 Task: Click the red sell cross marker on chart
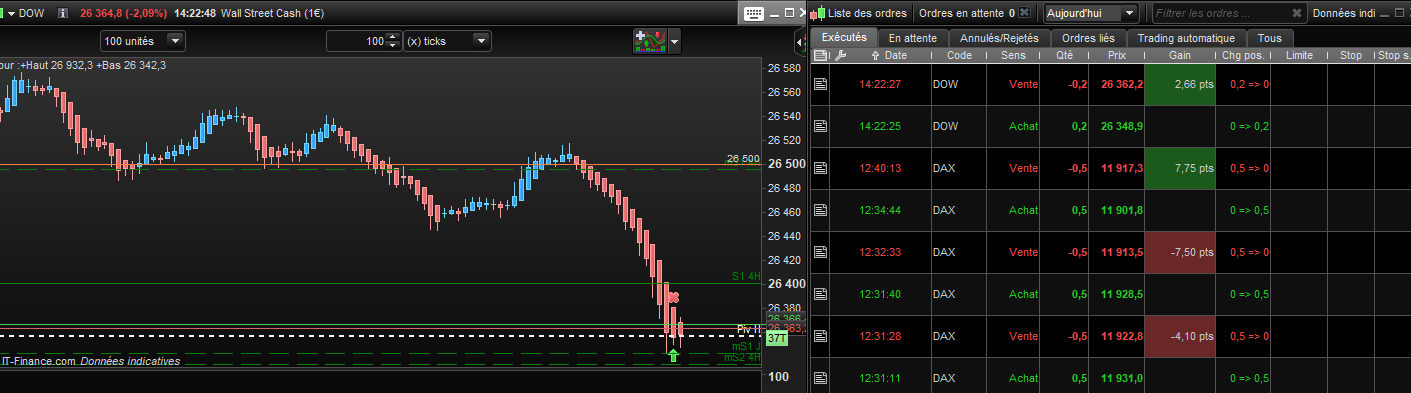tap(674, 297)
